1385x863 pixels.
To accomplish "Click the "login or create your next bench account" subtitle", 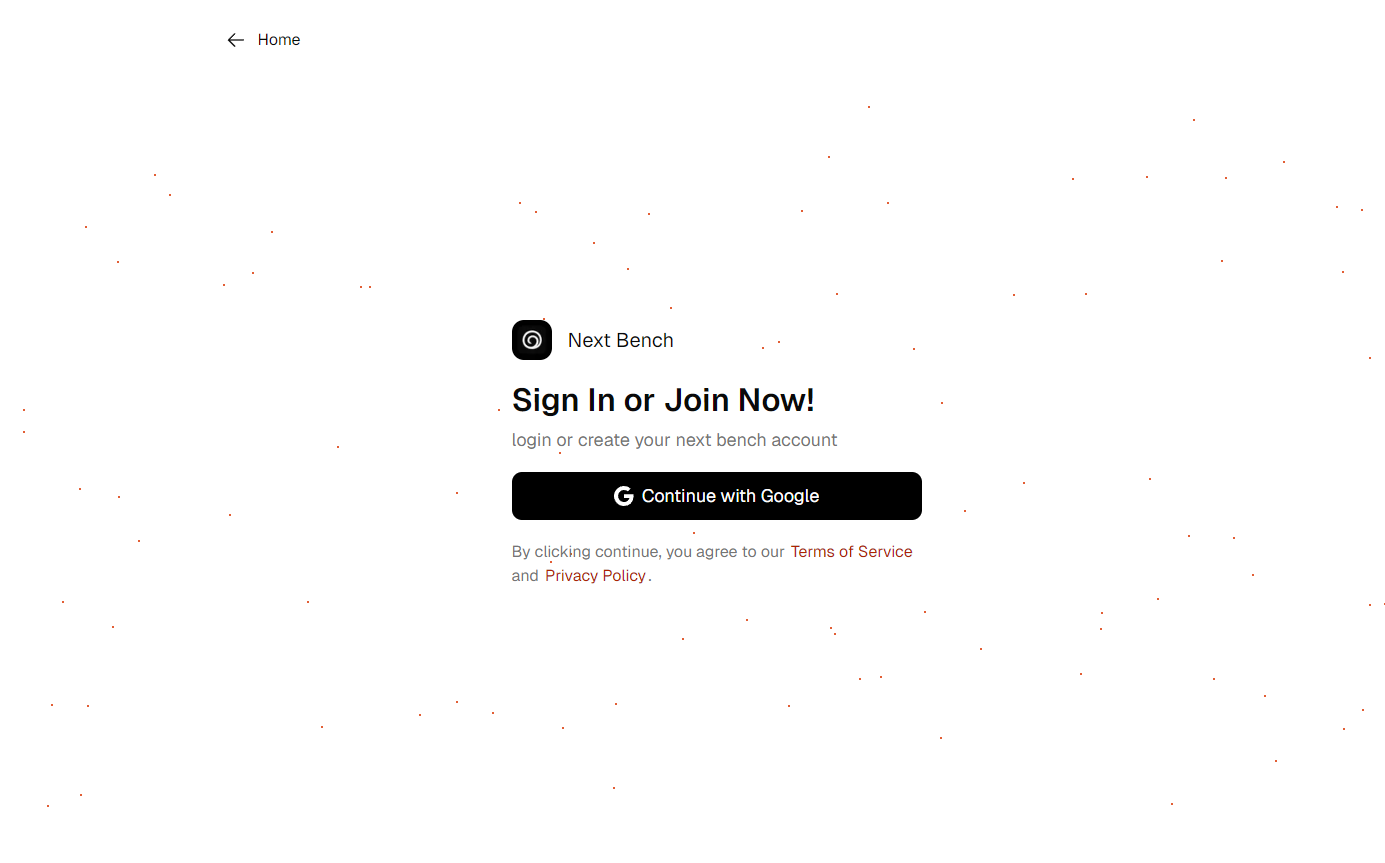I will 675,440.
